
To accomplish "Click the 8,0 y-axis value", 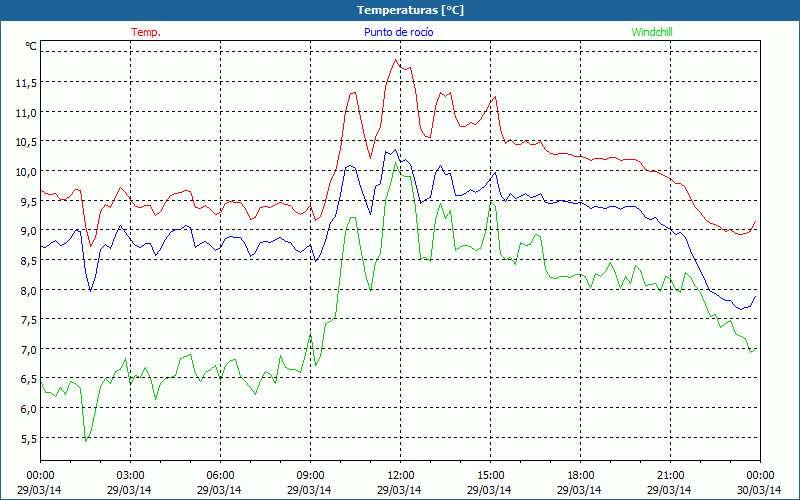I will pyautogui.click(x=28, y=291).
